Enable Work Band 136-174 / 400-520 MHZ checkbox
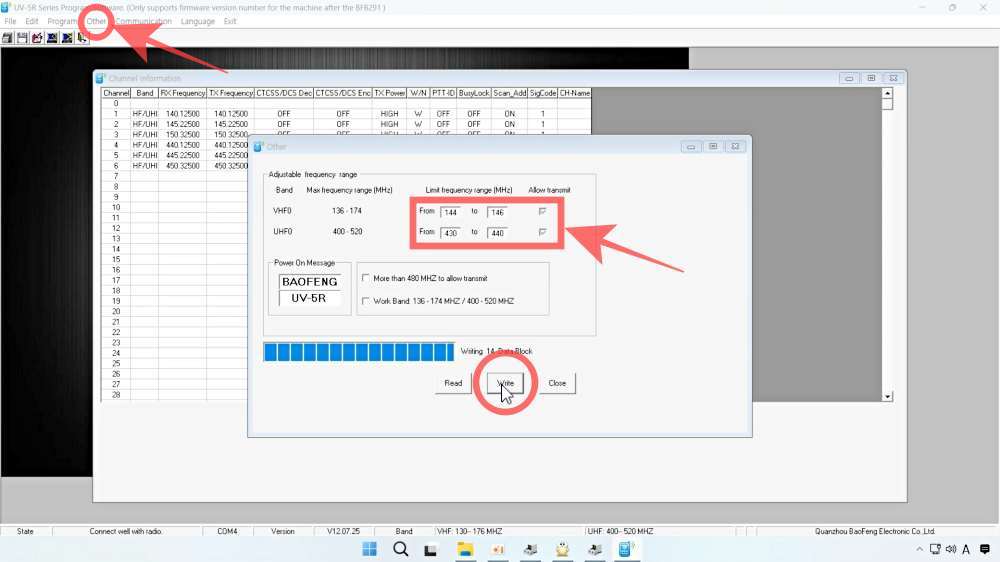This screenshot has width=1000, height=562. point(365,301)
